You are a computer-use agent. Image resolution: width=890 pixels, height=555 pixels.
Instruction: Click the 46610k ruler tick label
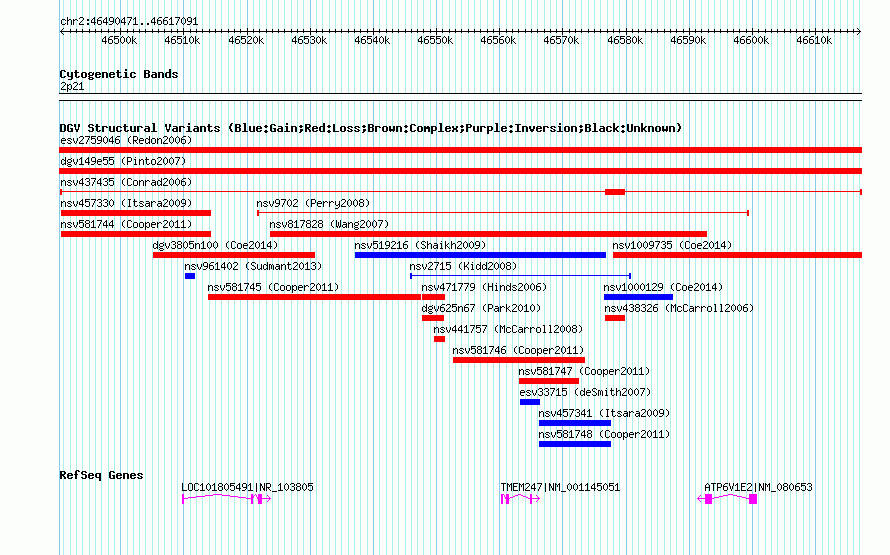point(814,40)
